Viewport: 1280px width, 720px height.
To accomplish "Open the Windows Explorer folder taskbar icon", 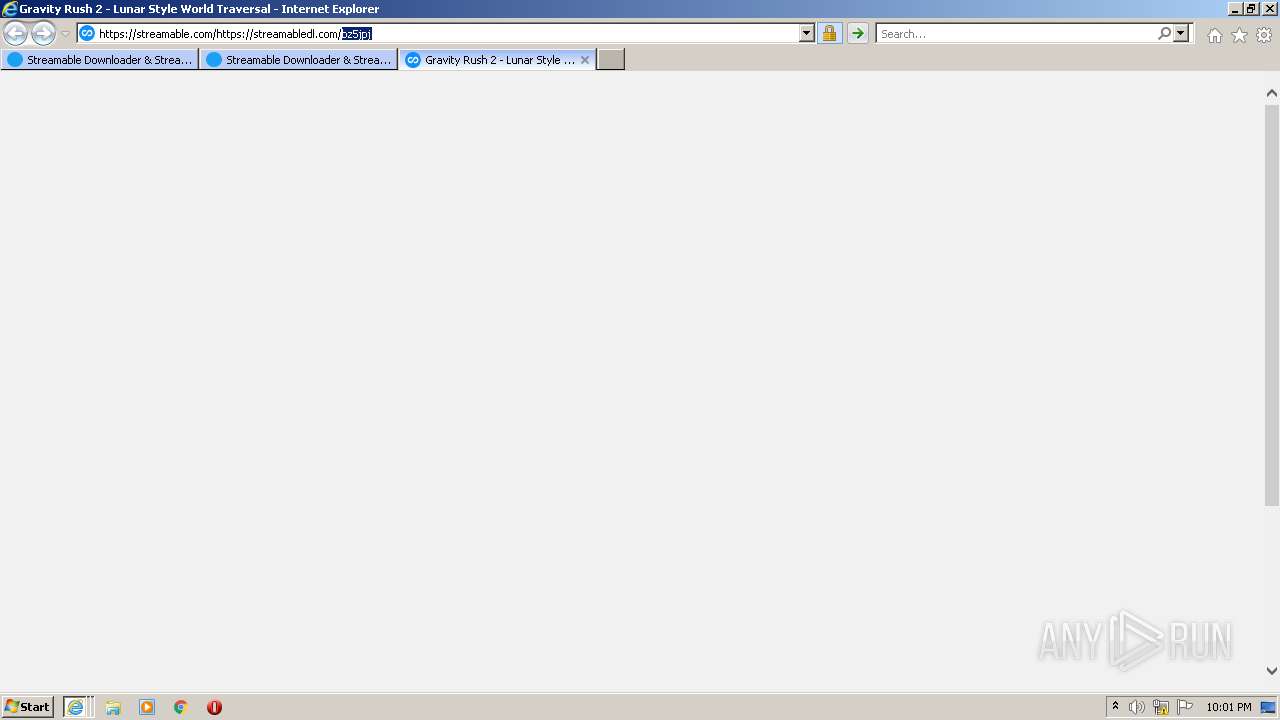I will [113, 707].
